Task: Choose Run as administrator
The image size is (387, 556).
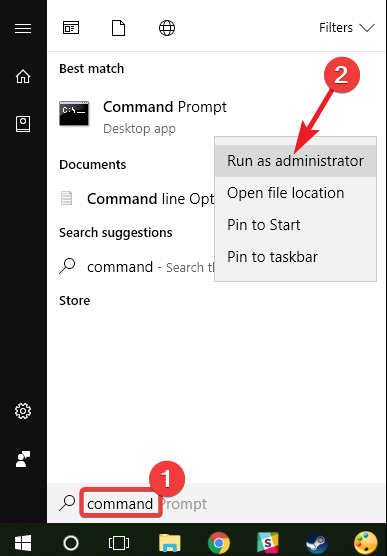Action: [x=295, y=161]
